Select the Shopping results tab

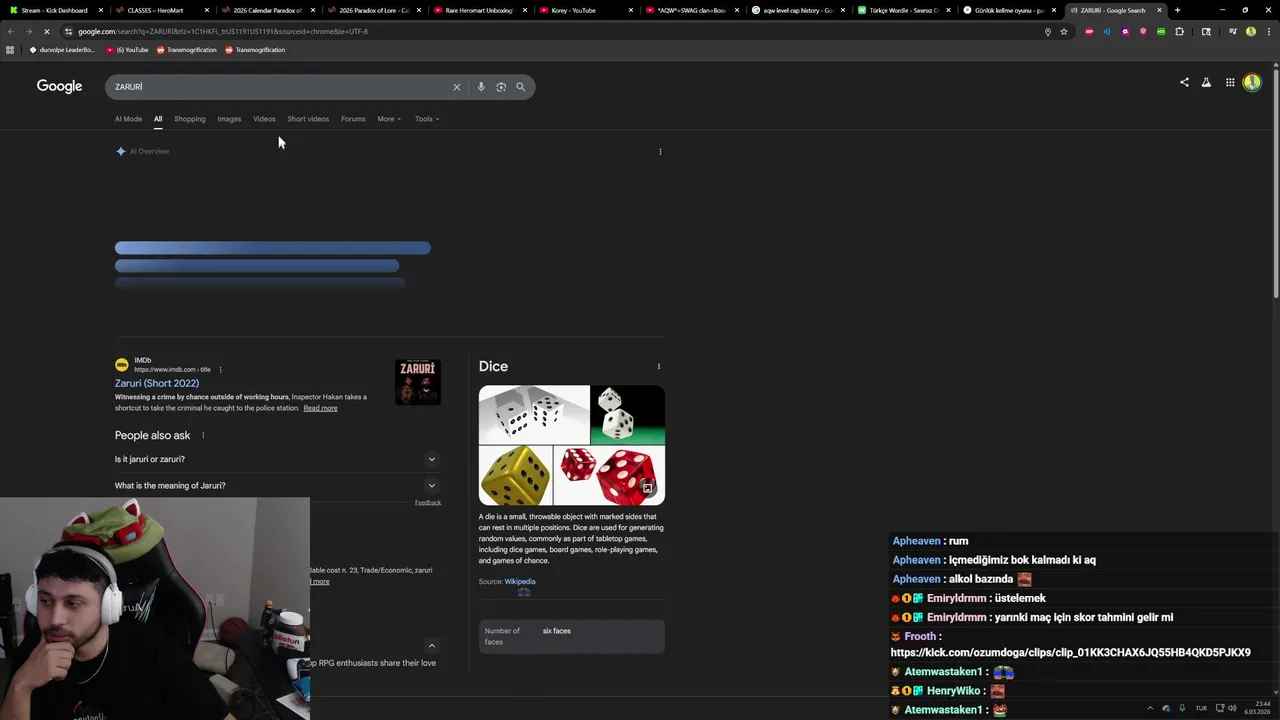coord(189,119)
